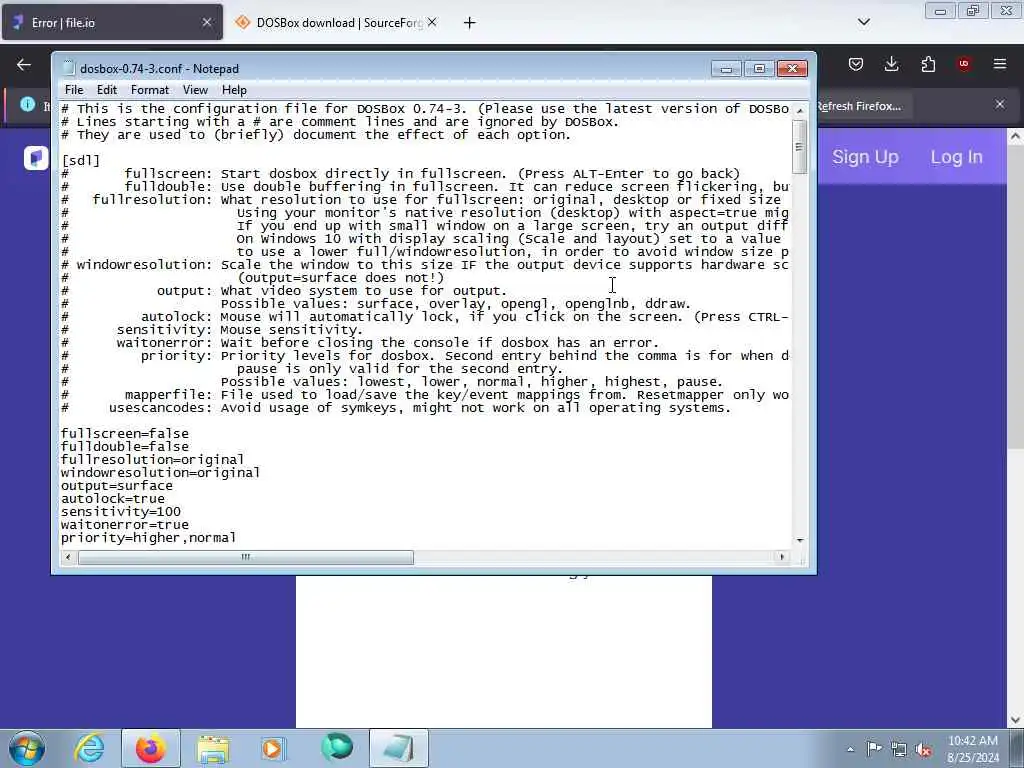Screen dimensions: 1024x768
Task: Open a new Firefox tab
Action: [470, 23]
